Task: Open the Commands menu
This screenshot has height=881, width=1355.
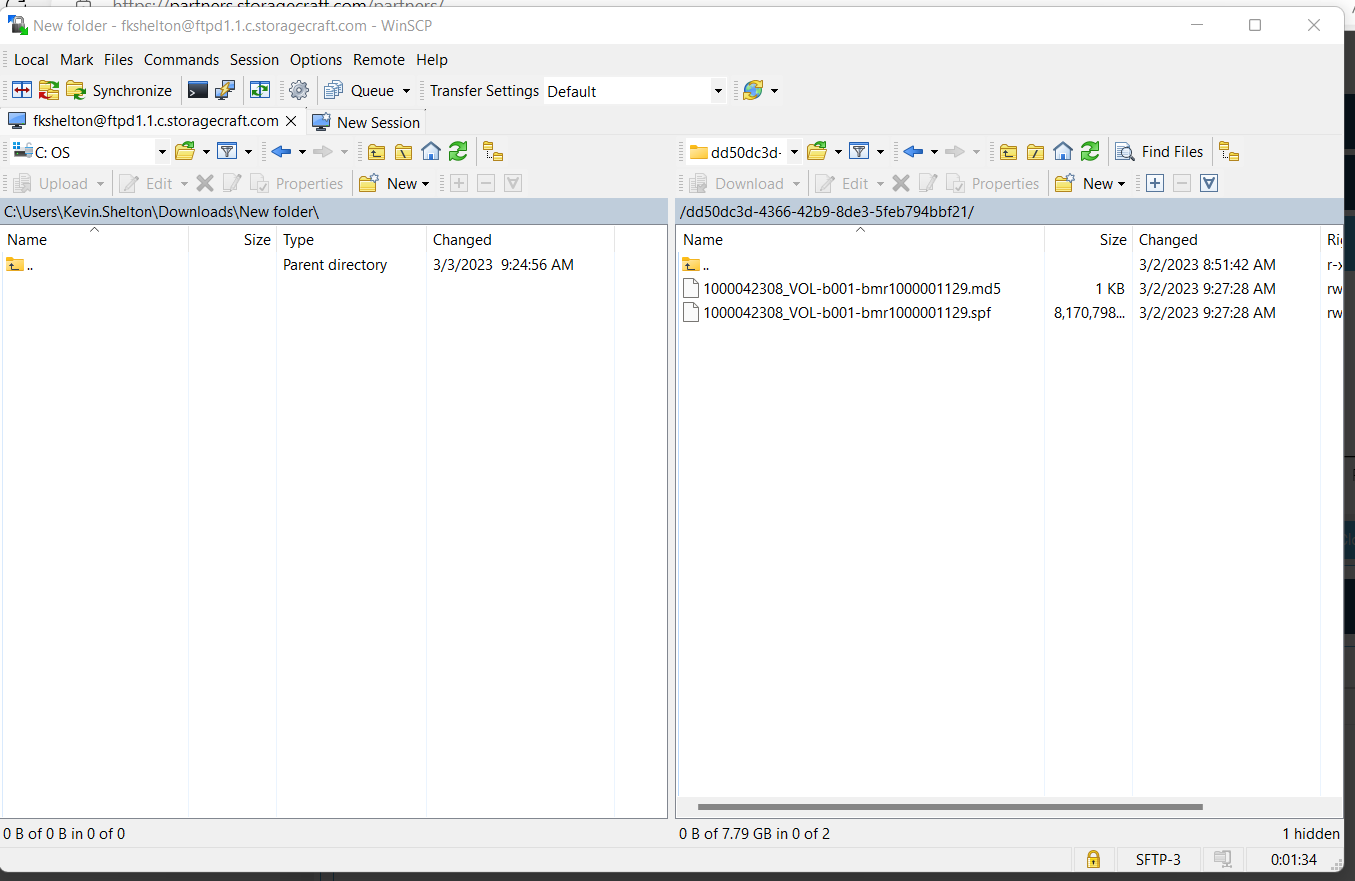Action: click(181, 60)
